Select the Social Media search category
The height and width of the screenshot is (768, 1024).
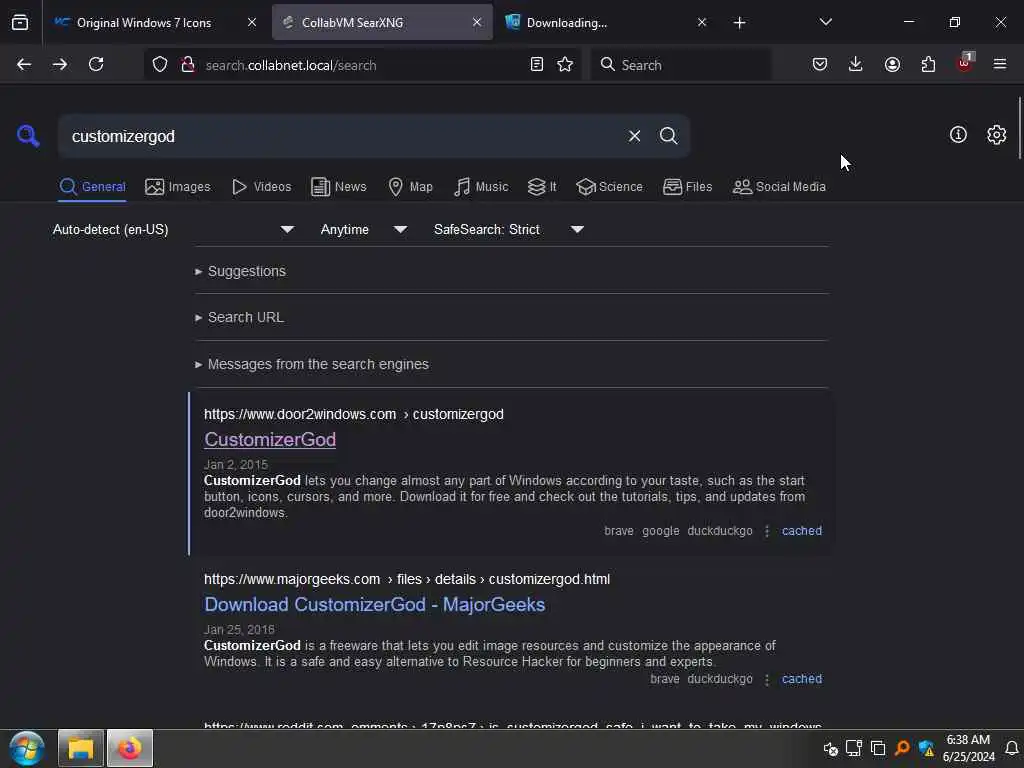pos(779,187)
